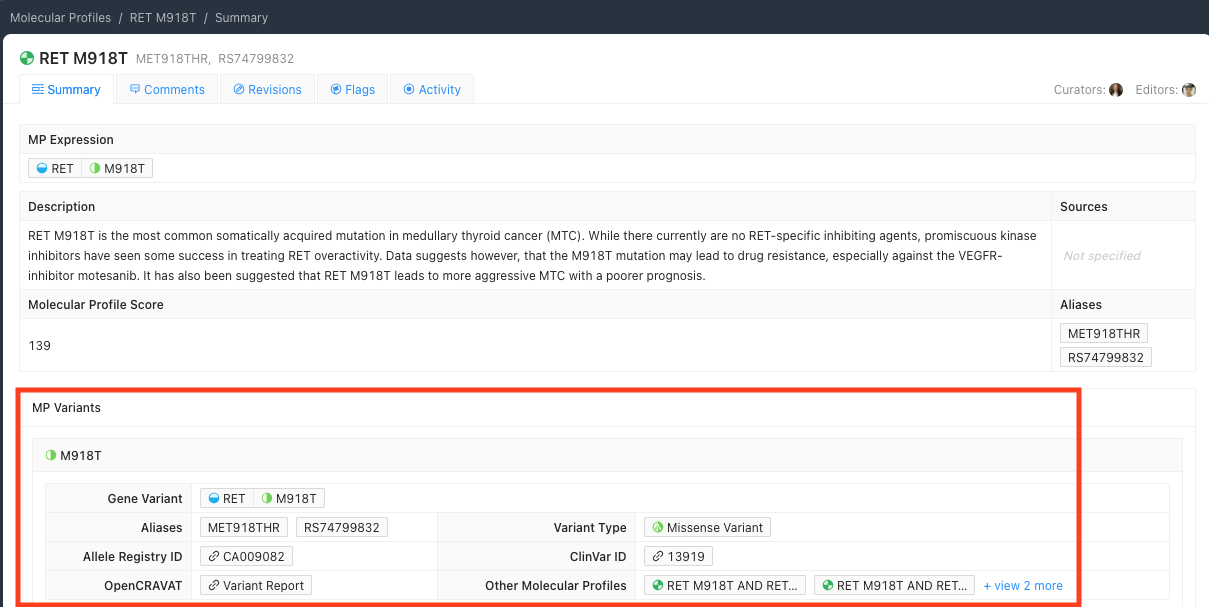Switch to the Summary tab
The width and height of the screenshot is (1209, 607).
coord(66,89)
